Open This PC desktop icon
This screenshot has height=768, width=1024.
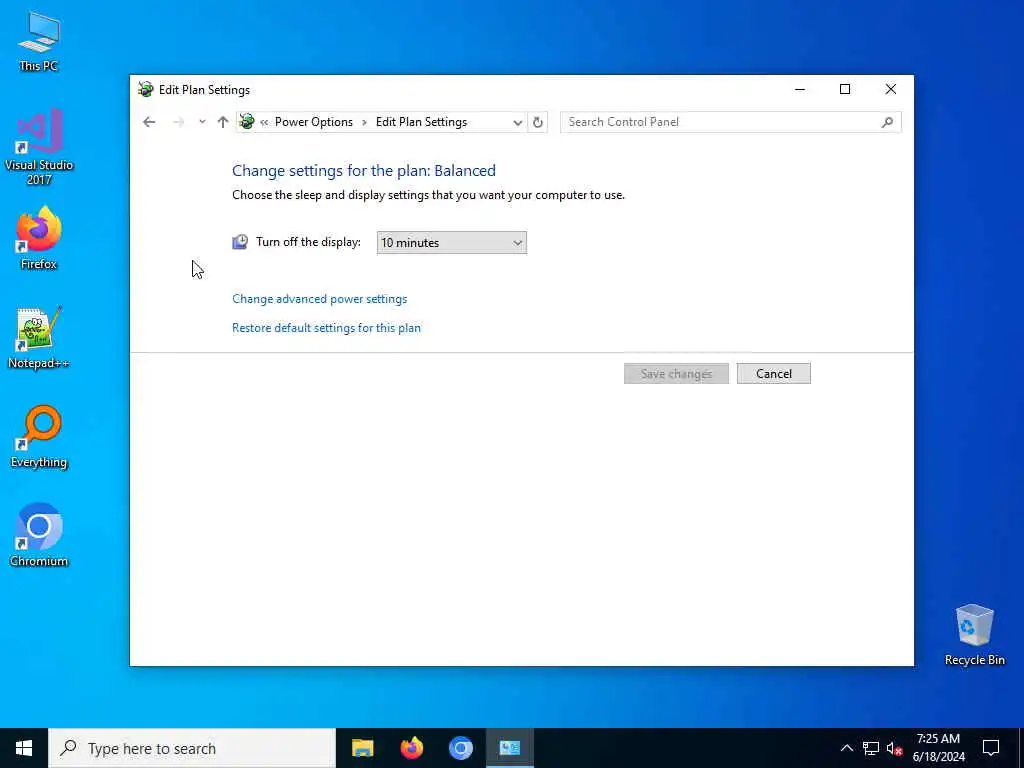coord(39,41)
